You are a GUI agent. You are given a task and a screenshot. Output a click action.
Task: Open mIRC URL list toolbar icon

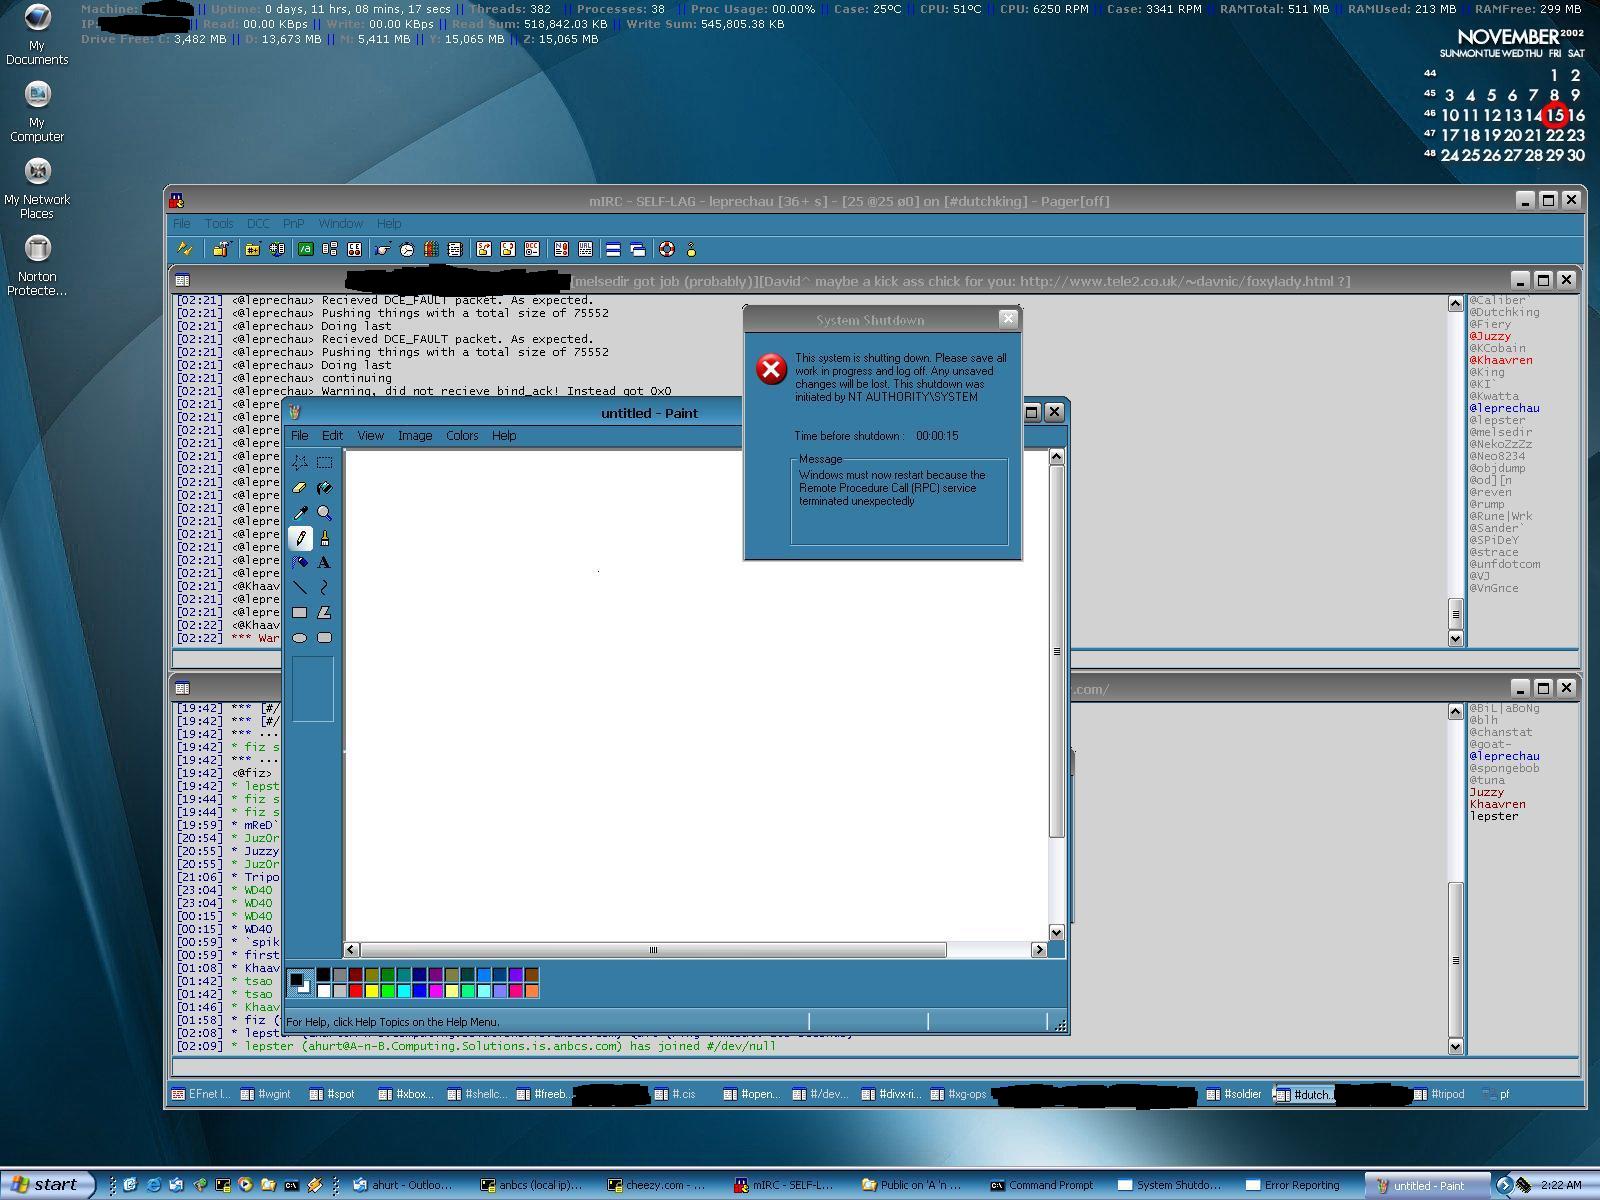tap(585, 249)
